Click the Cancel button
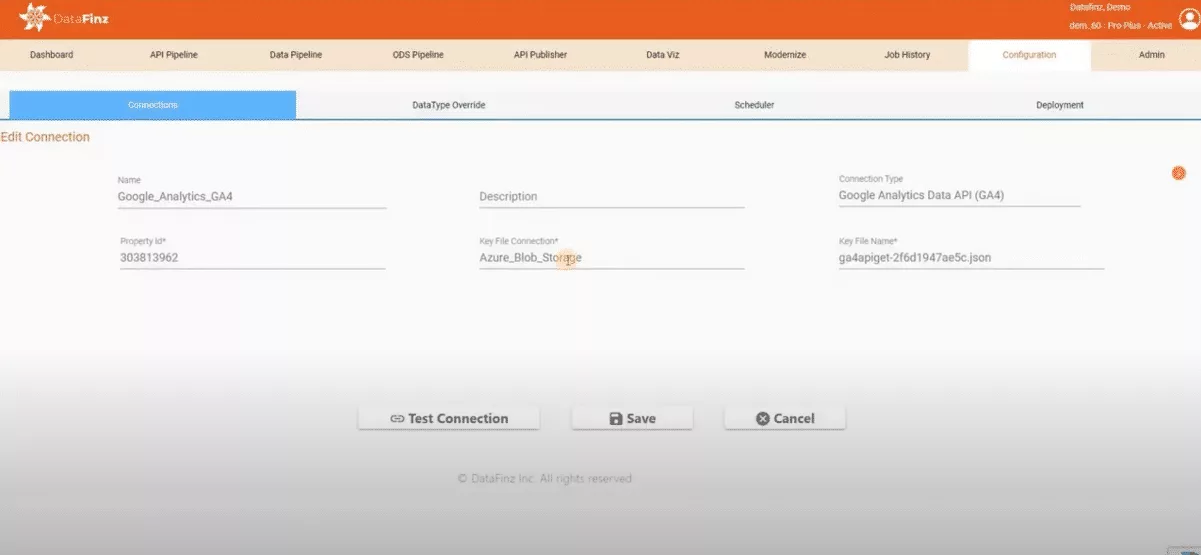This screenshot has height=555, width=1201. (785, 418)
